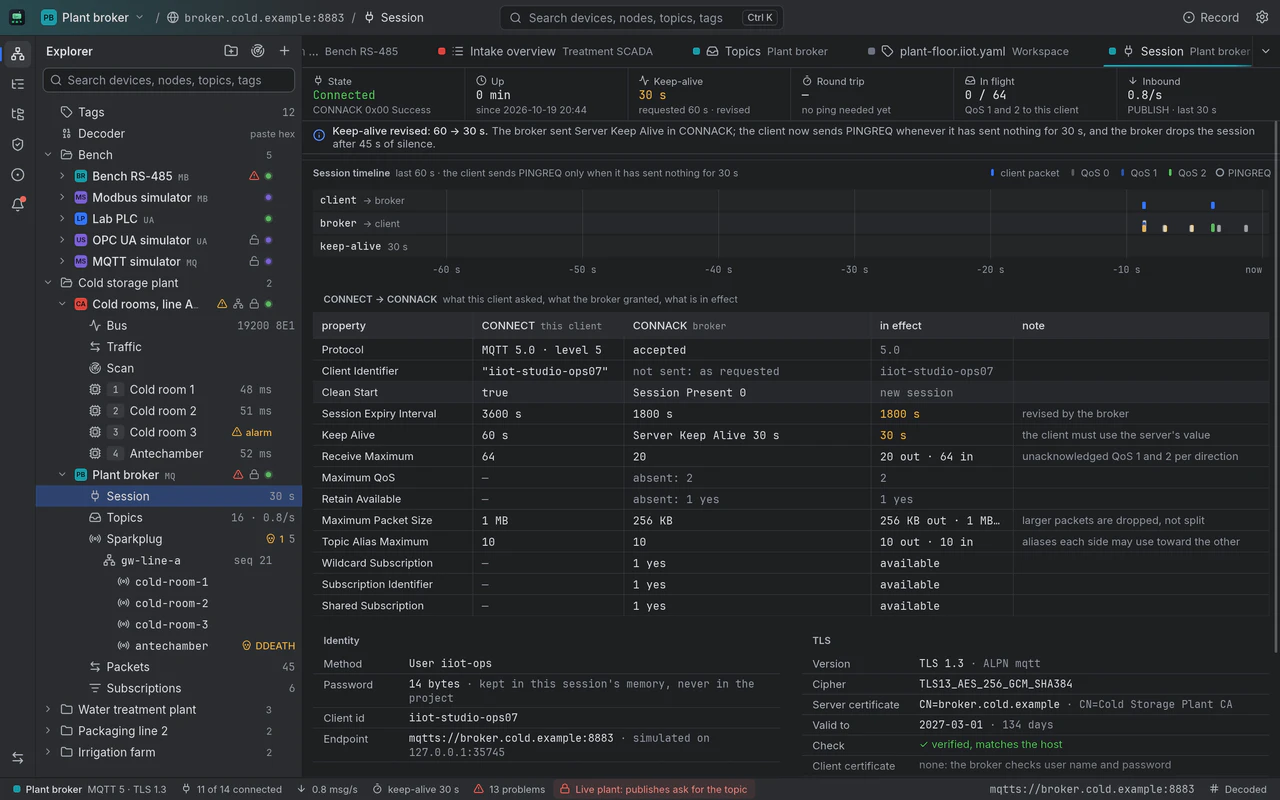Collapse the Cold rooms line node
This screenshot has height=800, width=1280.
click(x=62, y=304)
